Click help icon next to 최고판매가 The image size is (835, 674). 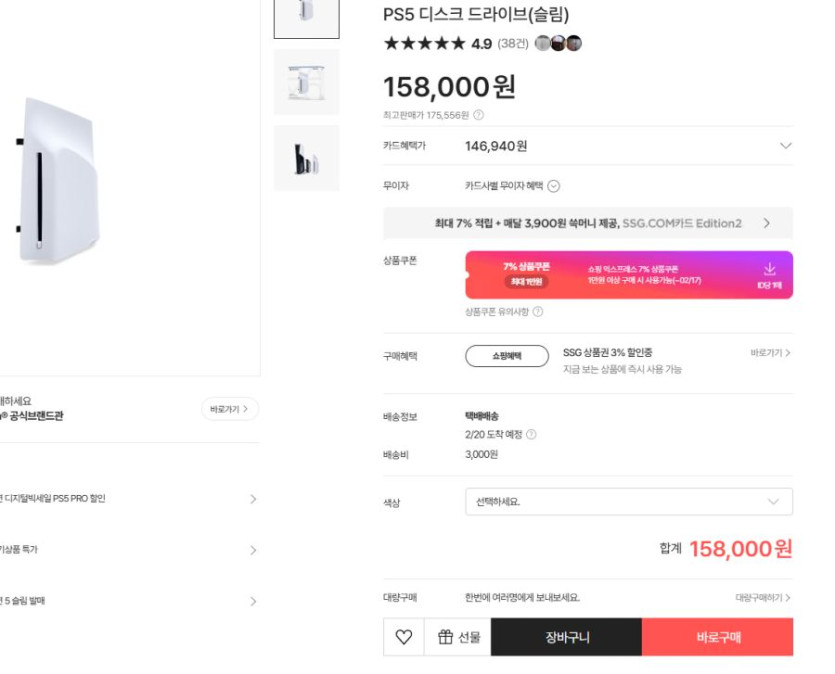pos(478,115)
